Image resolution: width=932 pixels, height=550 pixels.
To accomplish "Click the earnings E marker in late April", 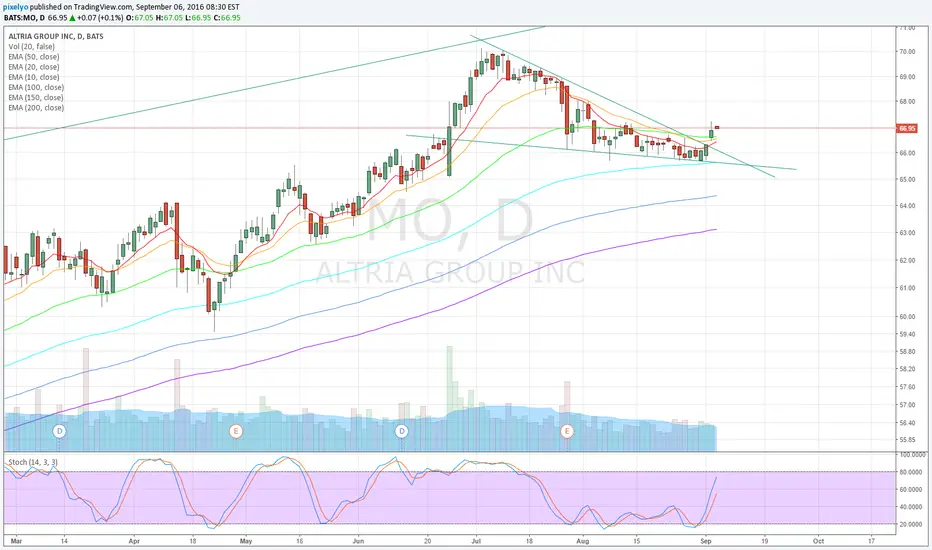I will pos(236,430).
